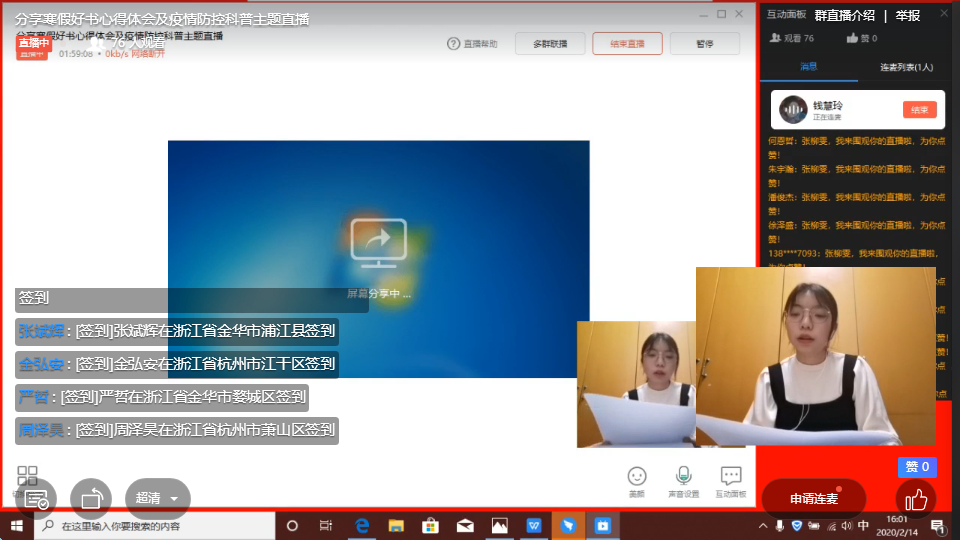Launch Microsoft Edge from taskbar
Viewport: 960px width, 540px height.
coord(362,526)
